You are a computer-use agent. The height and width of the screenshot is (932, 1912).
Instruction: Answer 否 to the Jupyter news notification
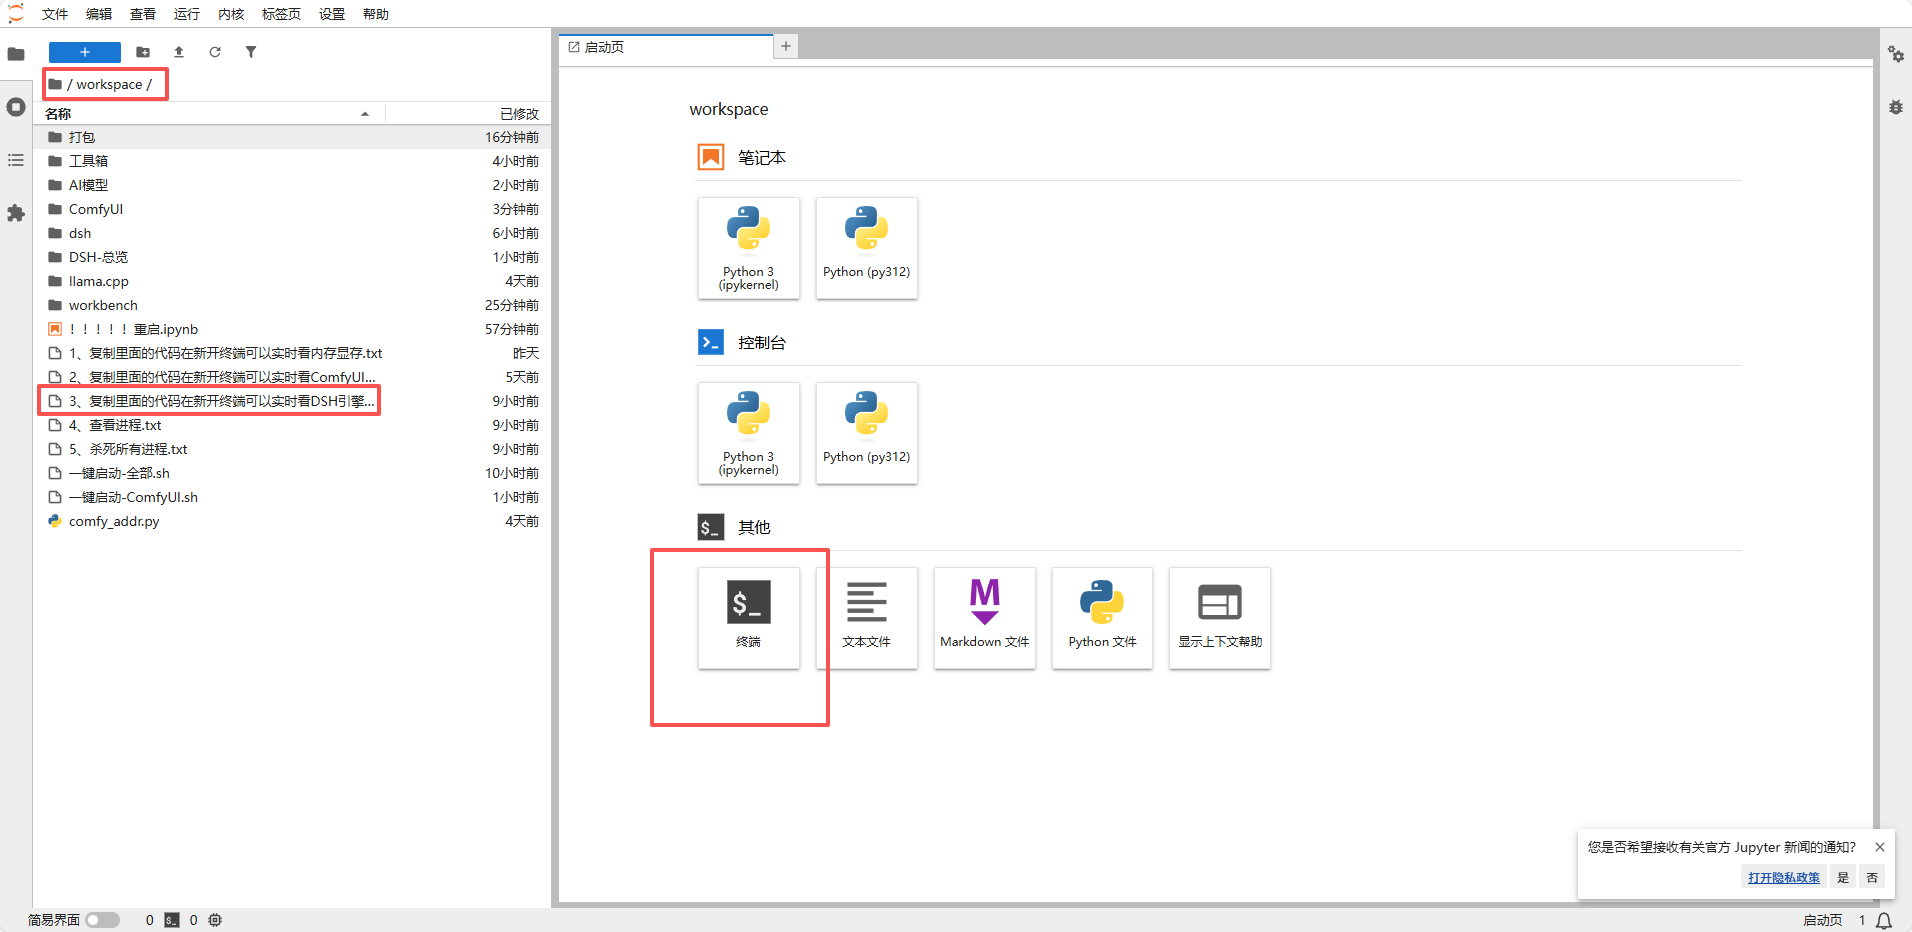1872,877
